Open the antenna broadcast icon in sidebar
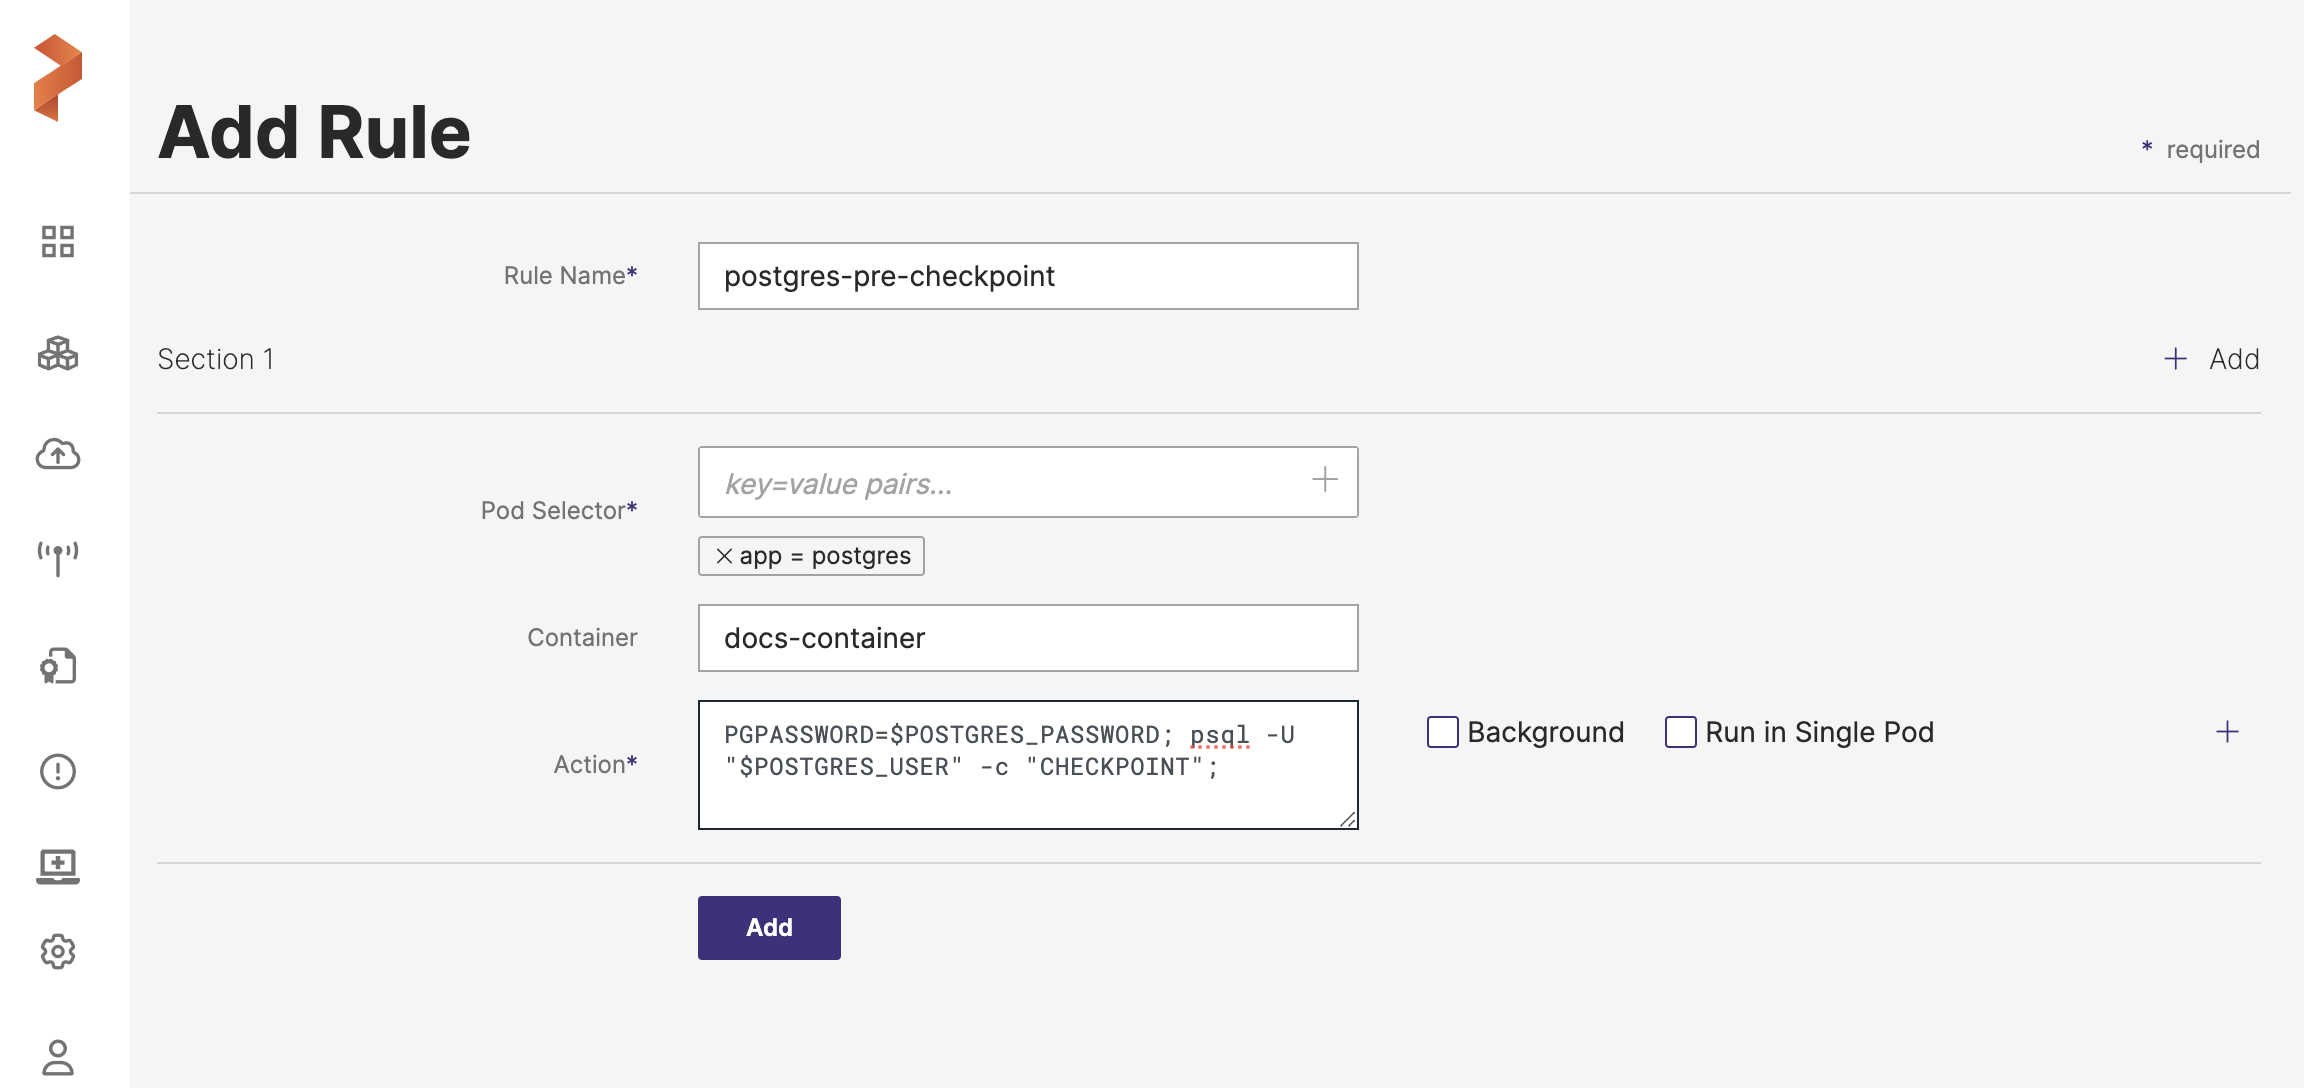 coord(58,558)
